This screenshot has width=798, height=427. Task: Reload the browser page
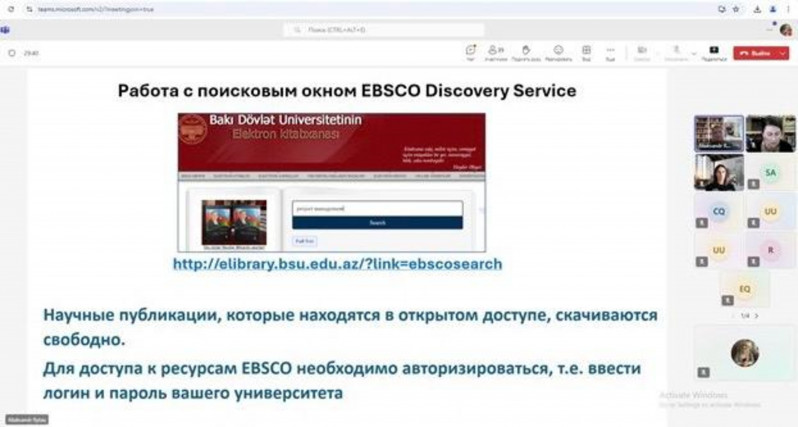[x=11, y=9]
